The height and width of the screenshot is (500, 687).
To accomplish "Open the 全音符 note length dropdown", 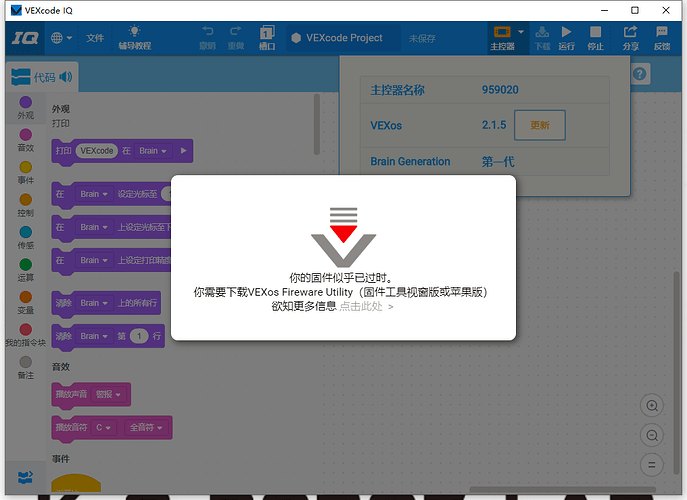I will (146, 427).
